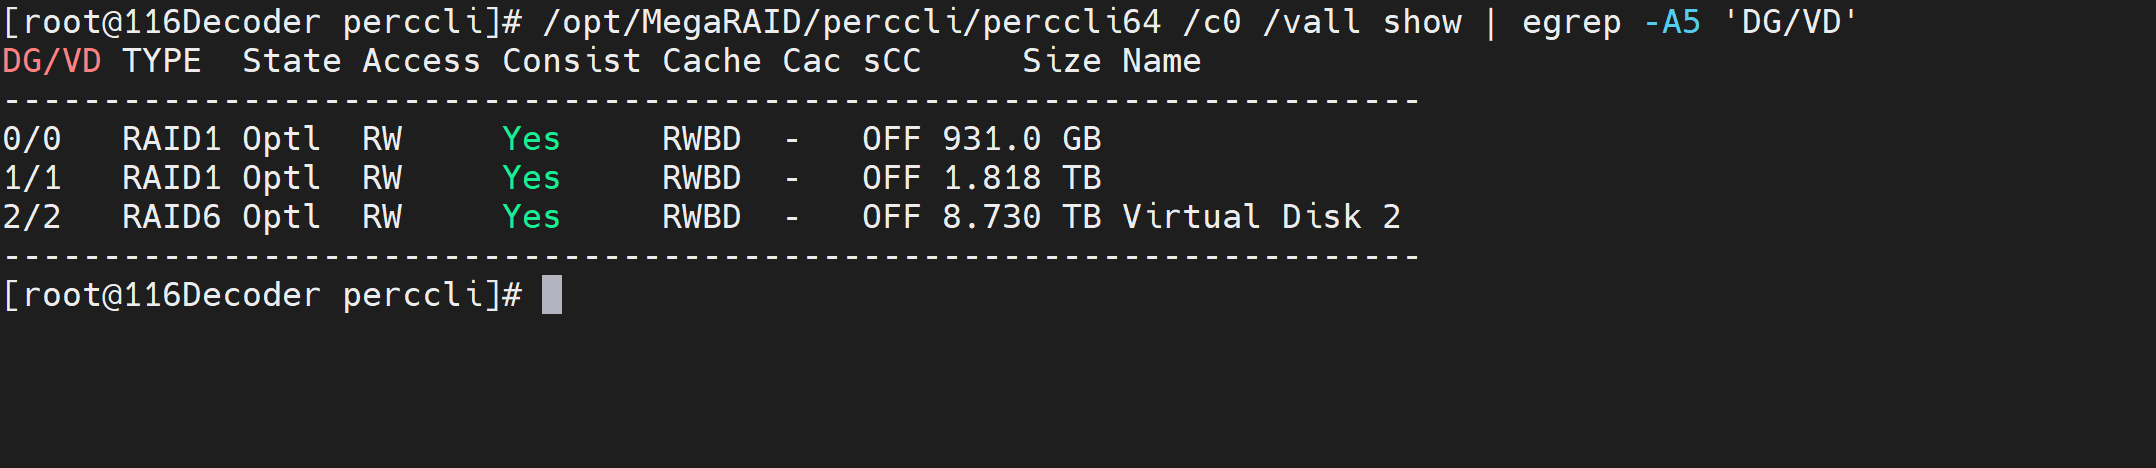Click the red DG/VD column header

coord(52,61)
